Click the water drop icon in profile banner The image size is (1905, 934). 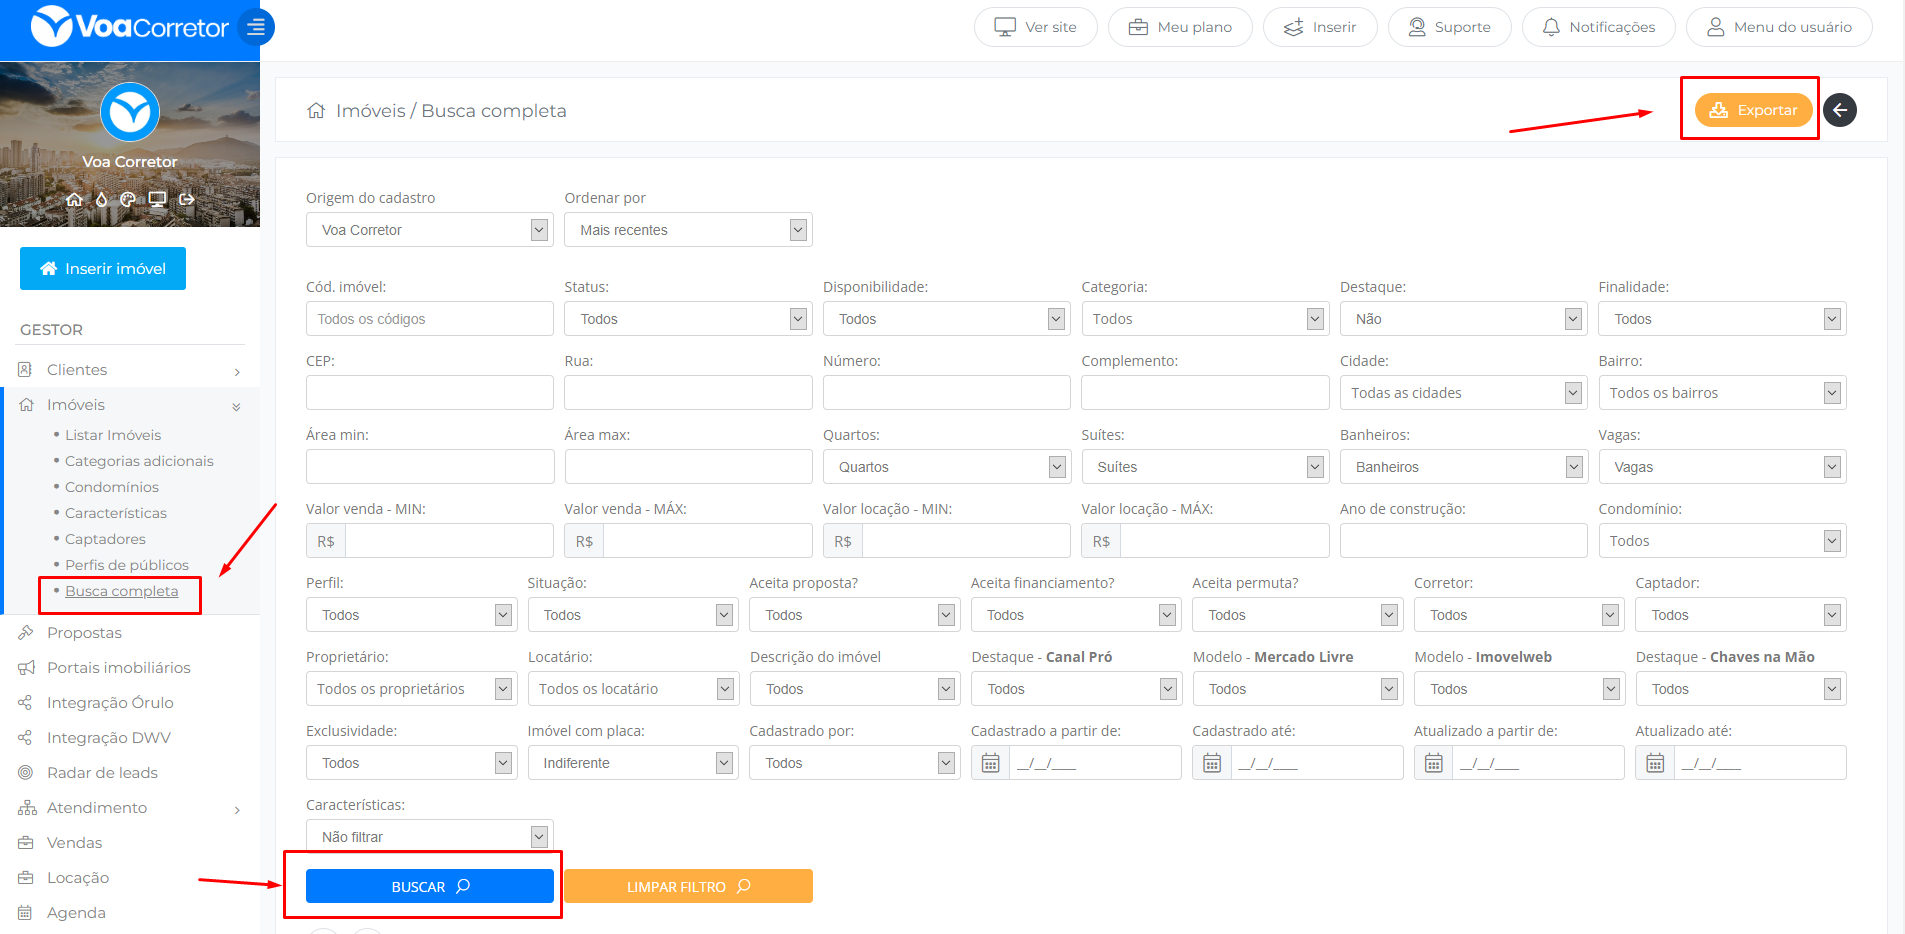(101, 199)
